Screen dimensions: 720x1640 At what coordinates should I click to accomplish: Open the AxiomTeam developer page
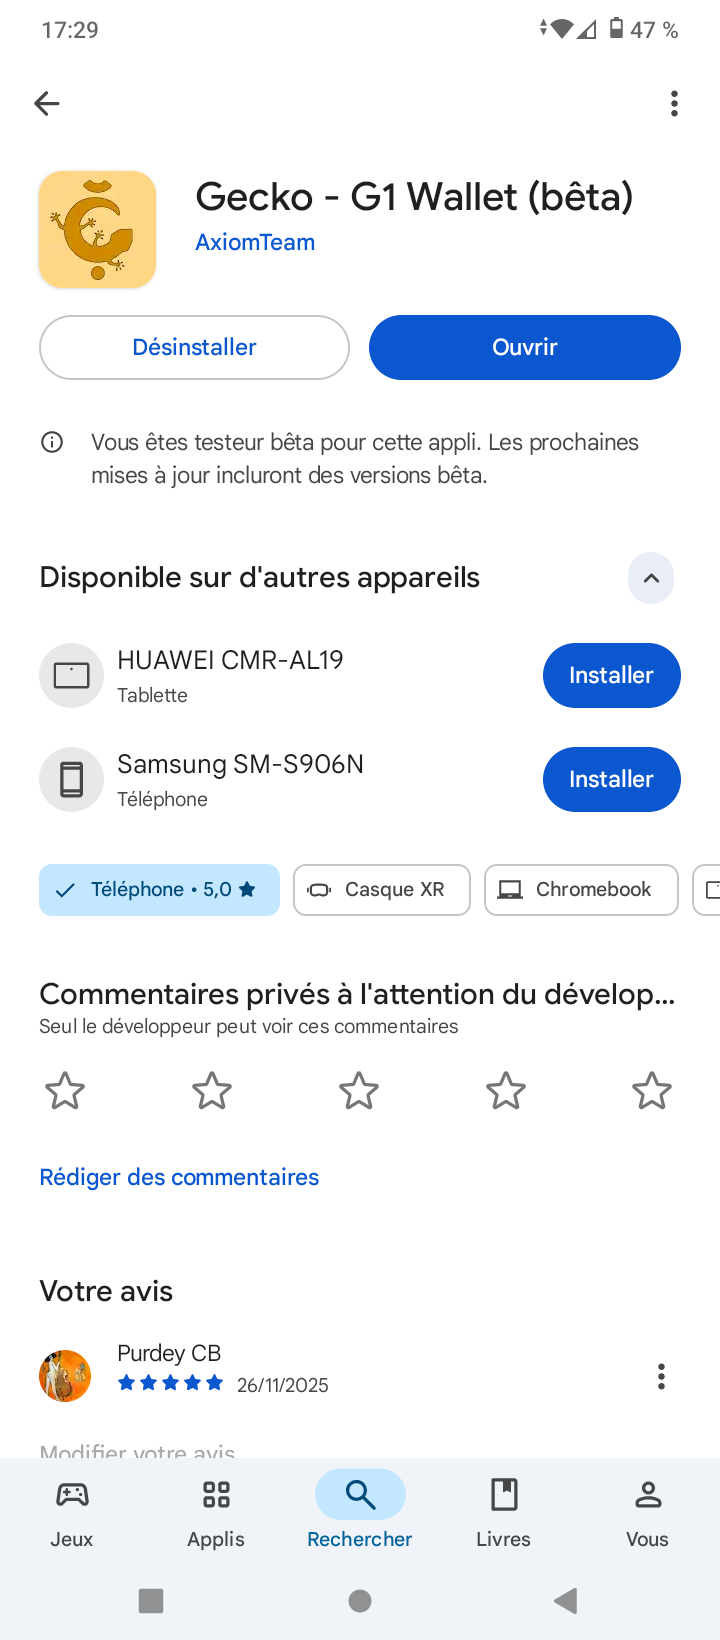[x=255, y=242]
